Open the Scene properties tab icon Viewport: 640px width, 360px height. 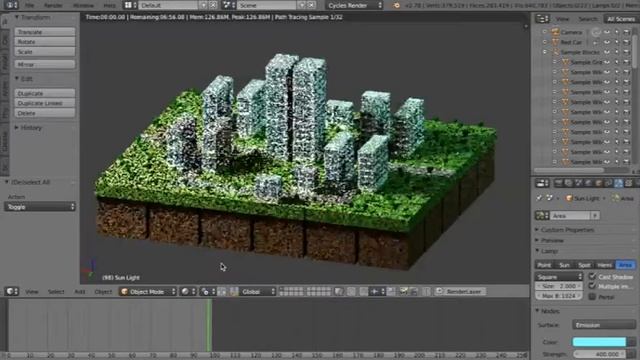(578, 183)
